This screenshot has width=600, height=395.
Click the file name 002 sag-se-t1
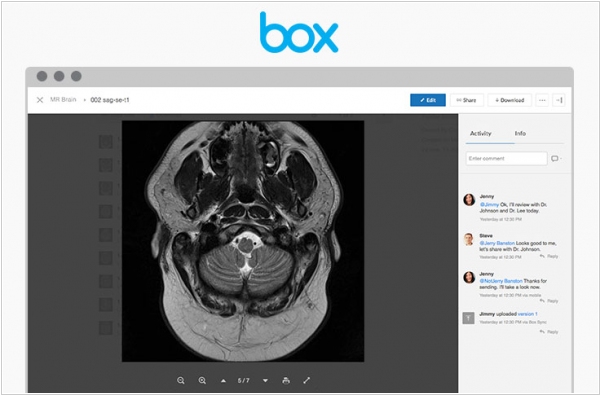pos(110,100)
